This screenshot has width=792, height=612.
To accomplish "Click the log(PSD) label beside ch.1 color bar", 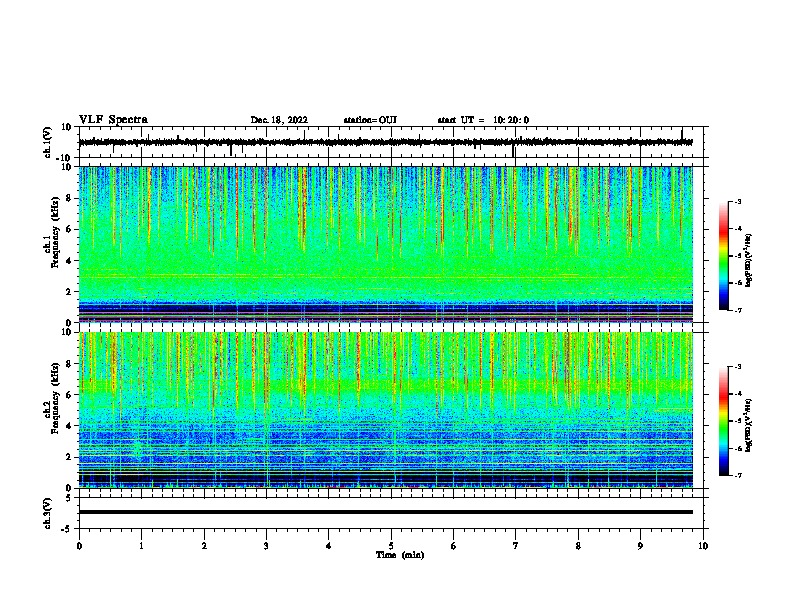I will (748, 261).
